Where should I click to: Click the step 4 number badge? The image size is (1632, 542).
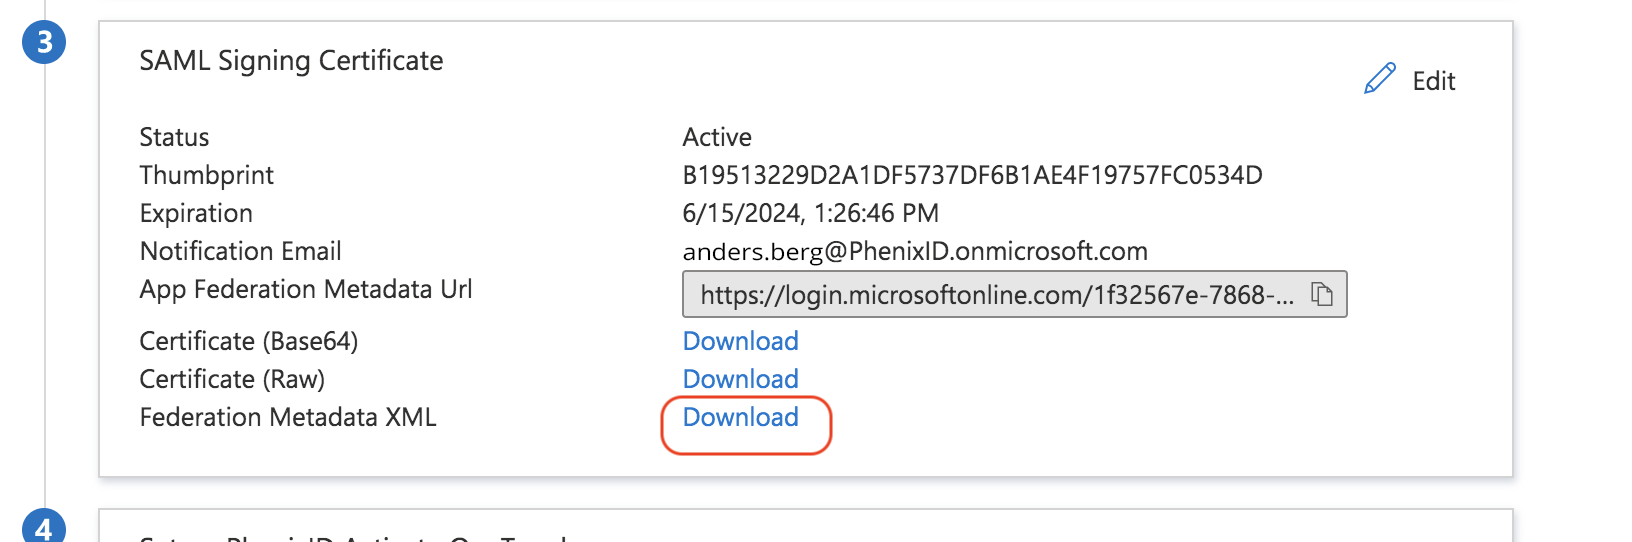[x=44, y=527]
